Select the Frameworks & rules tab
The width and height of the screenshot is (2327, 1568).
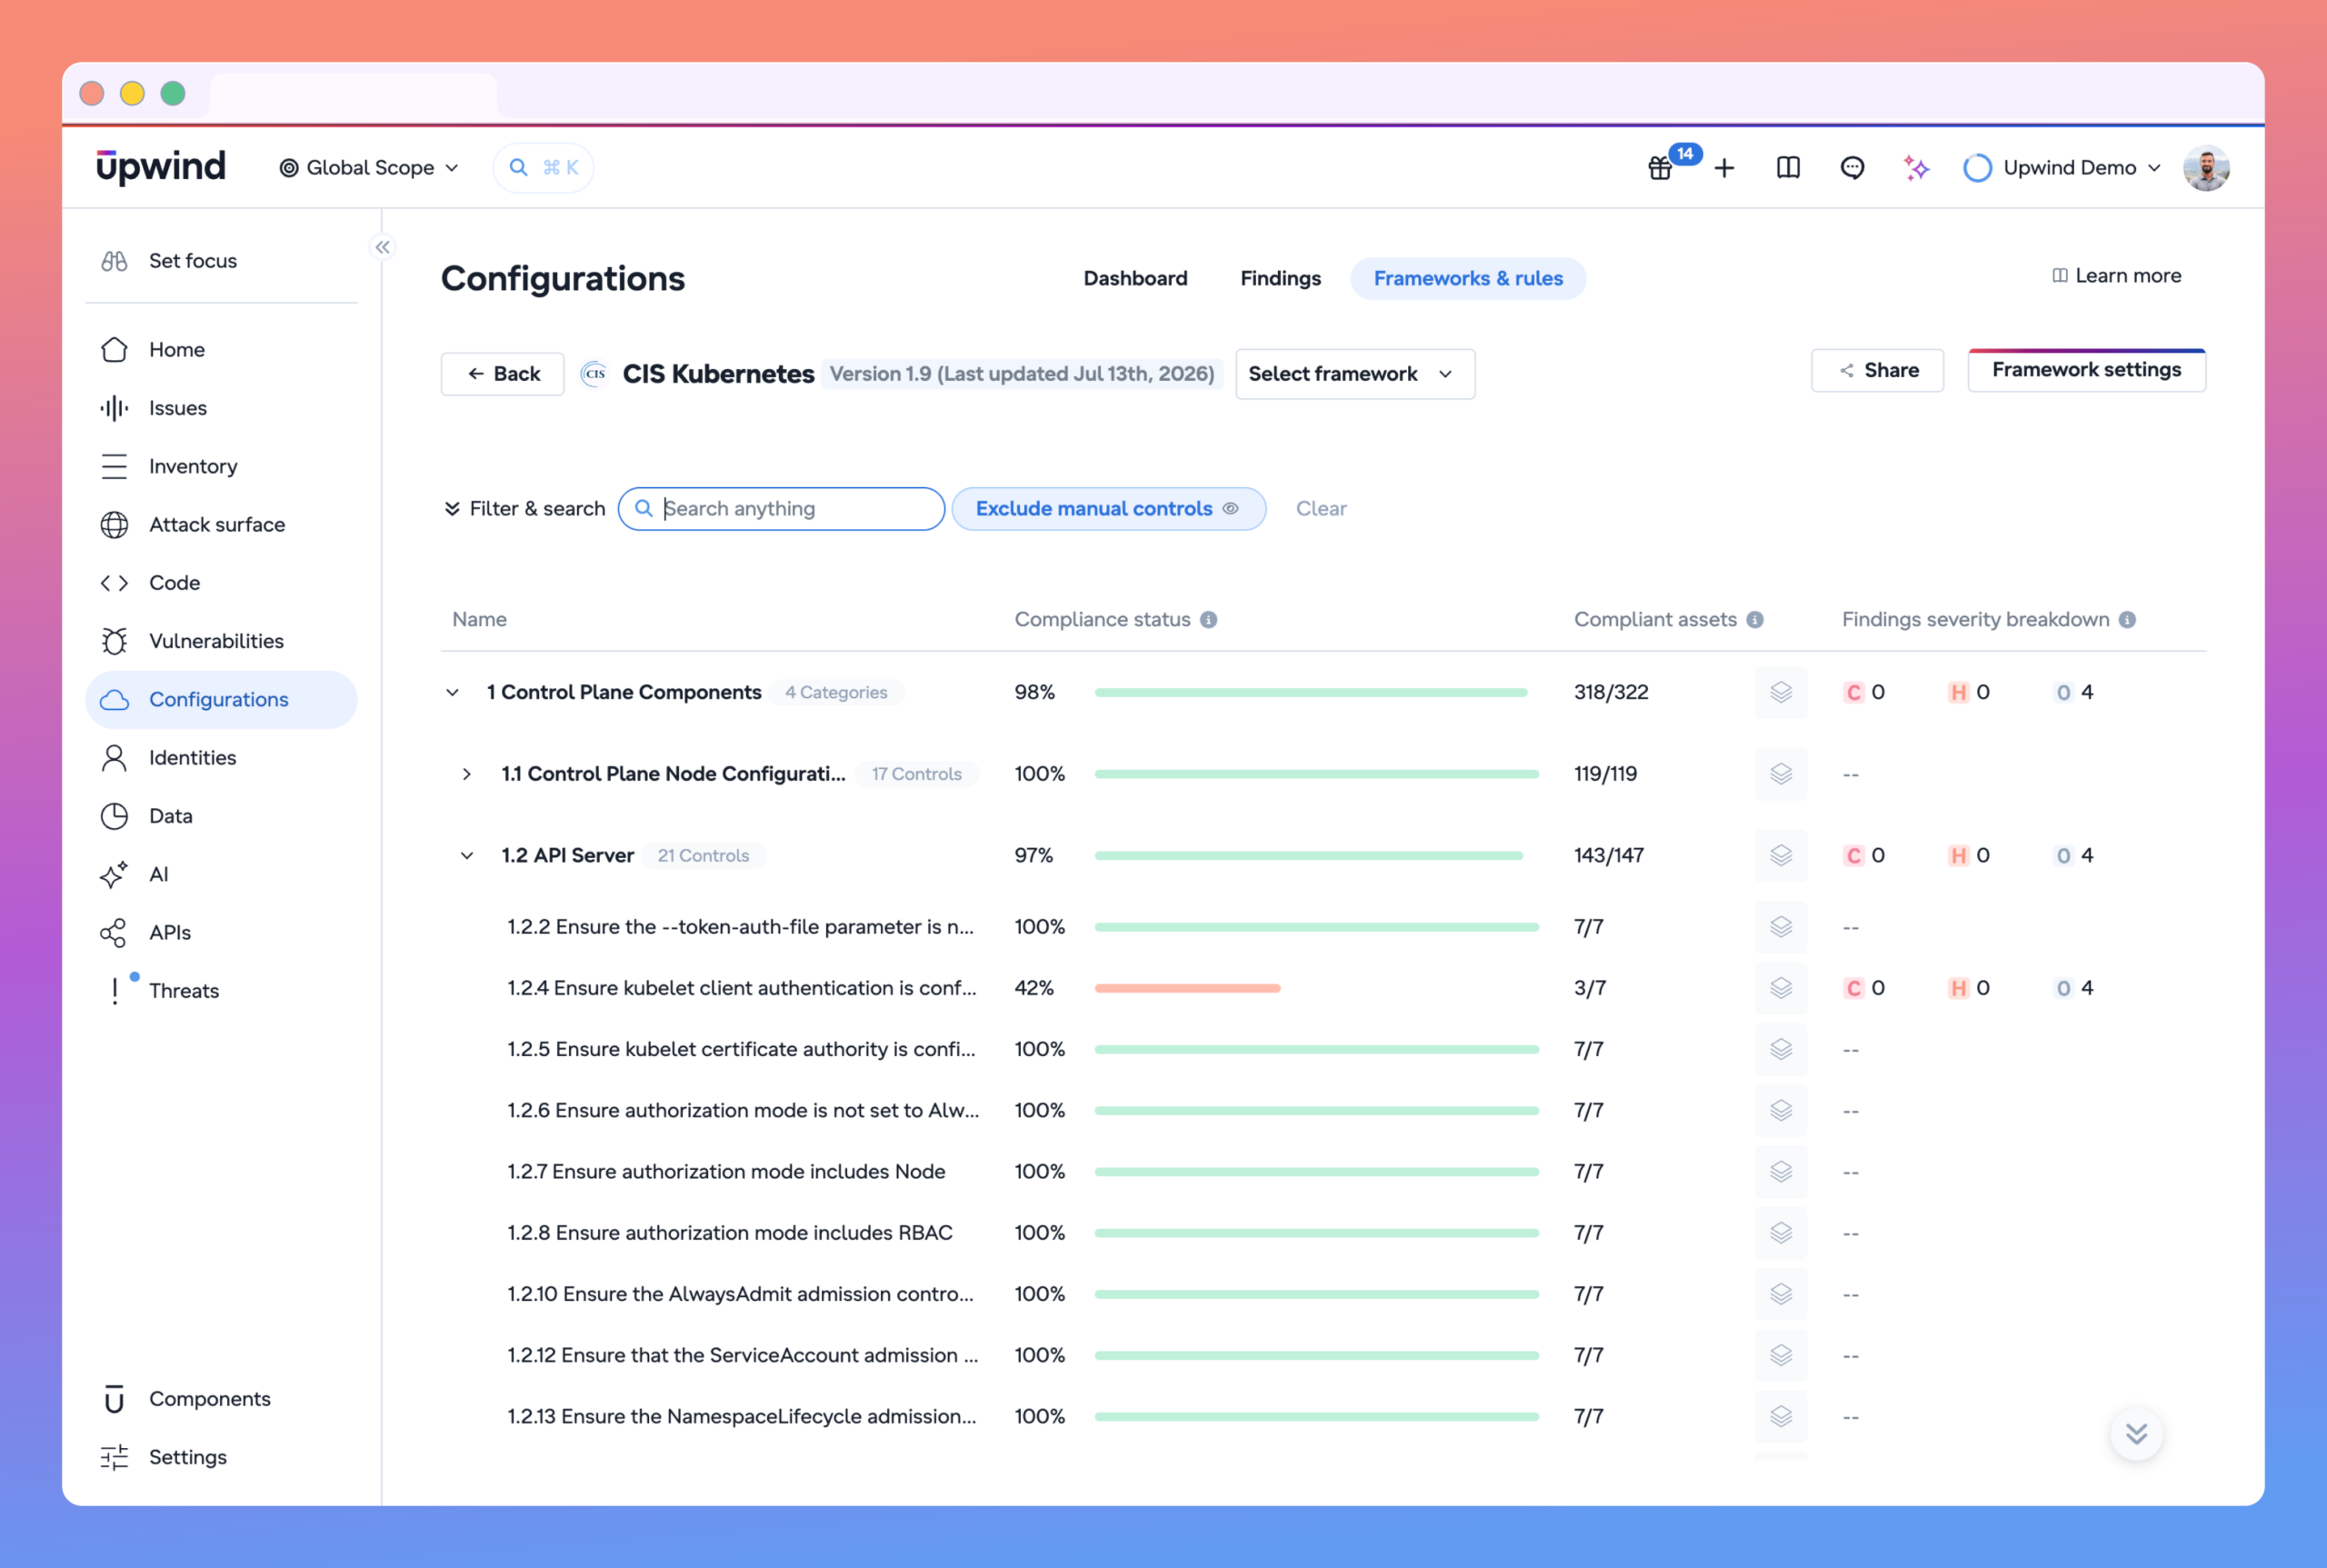(1468, 279)
